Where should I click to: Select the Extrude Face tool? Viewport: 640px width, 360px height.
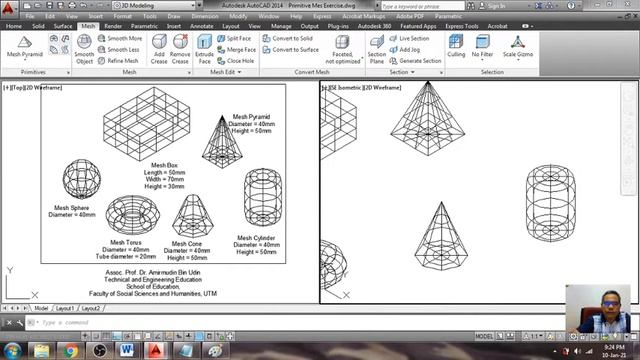(204, 49)
